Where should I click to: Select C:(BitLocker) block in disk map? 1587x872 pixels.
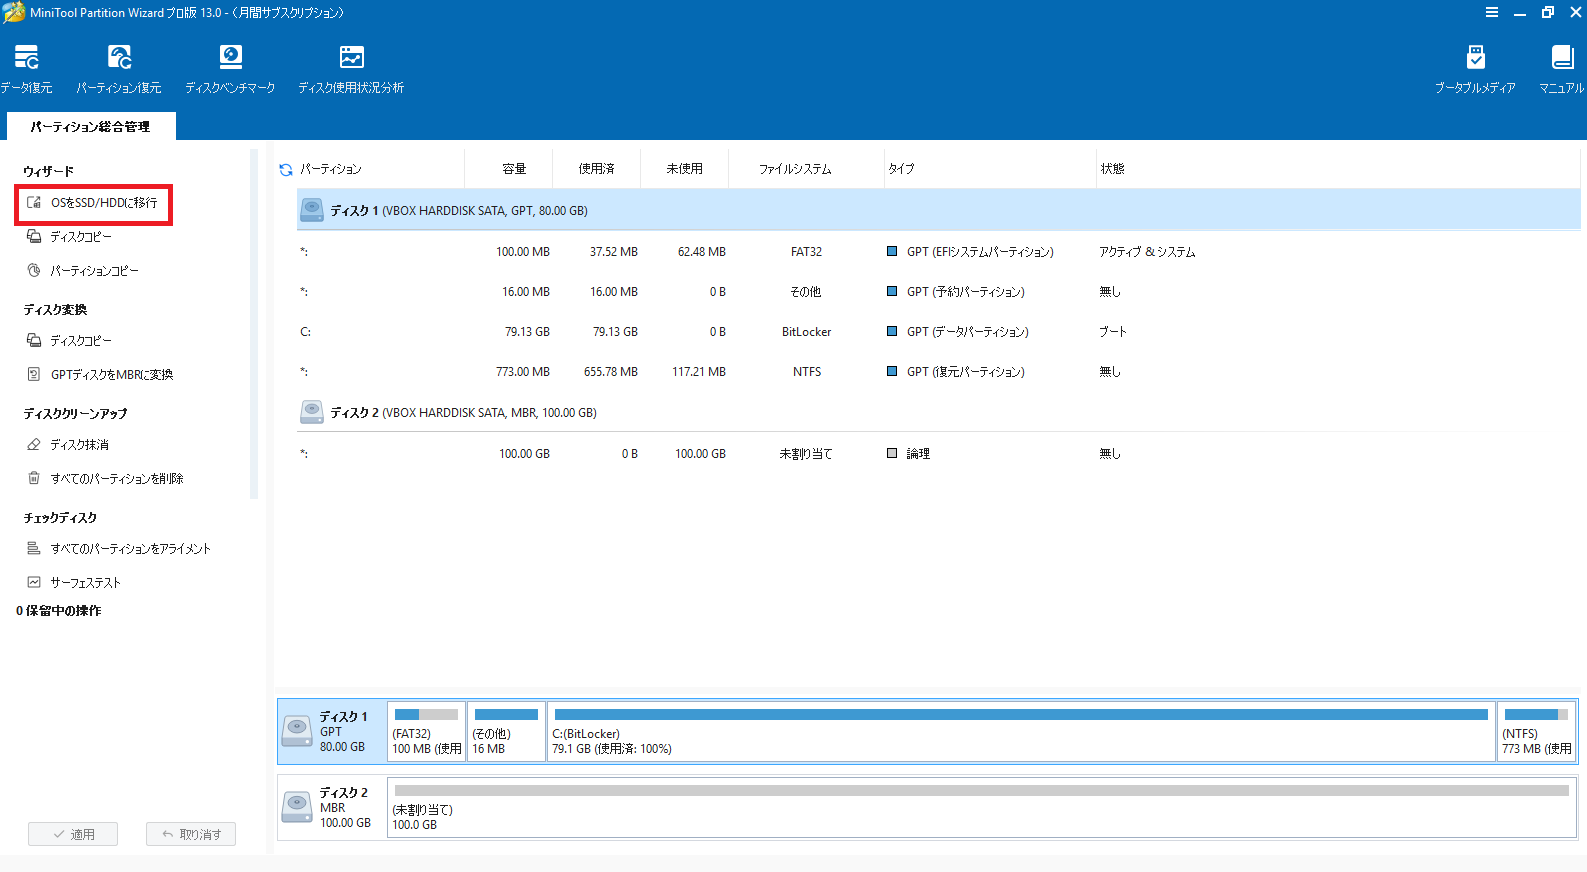(1021, 732)
